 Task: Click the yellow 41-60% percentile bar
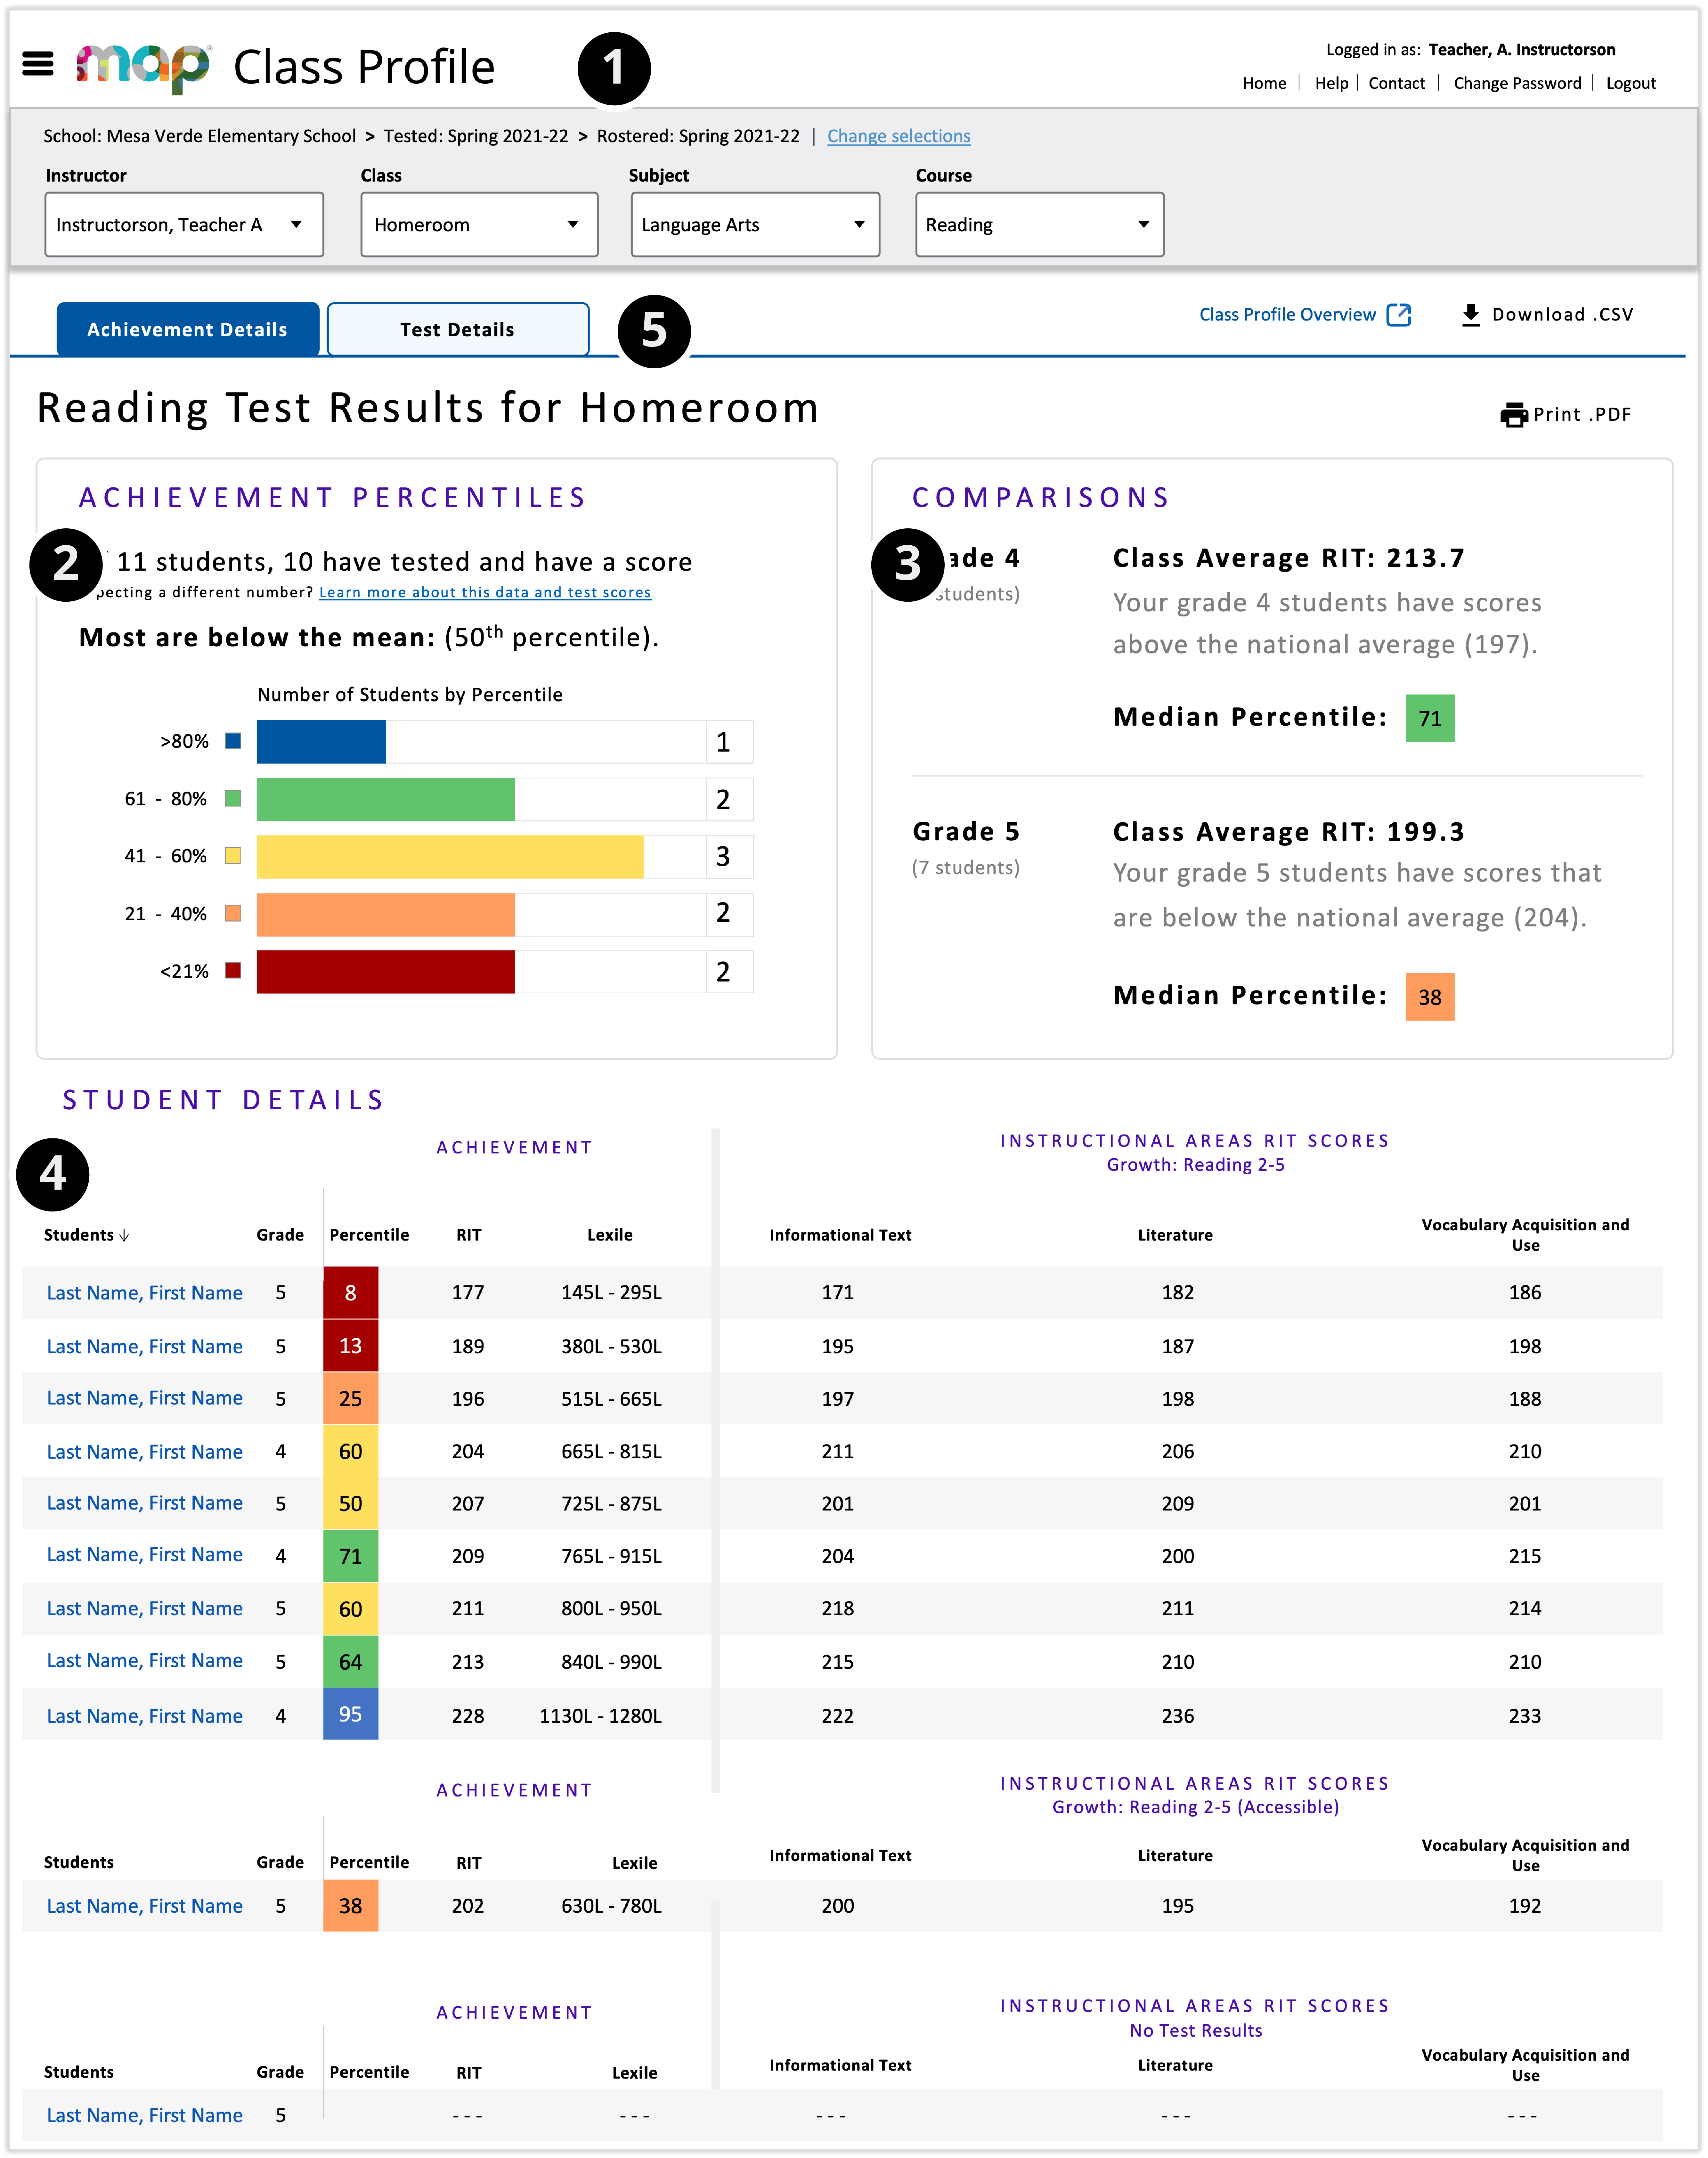pos(450,857)
